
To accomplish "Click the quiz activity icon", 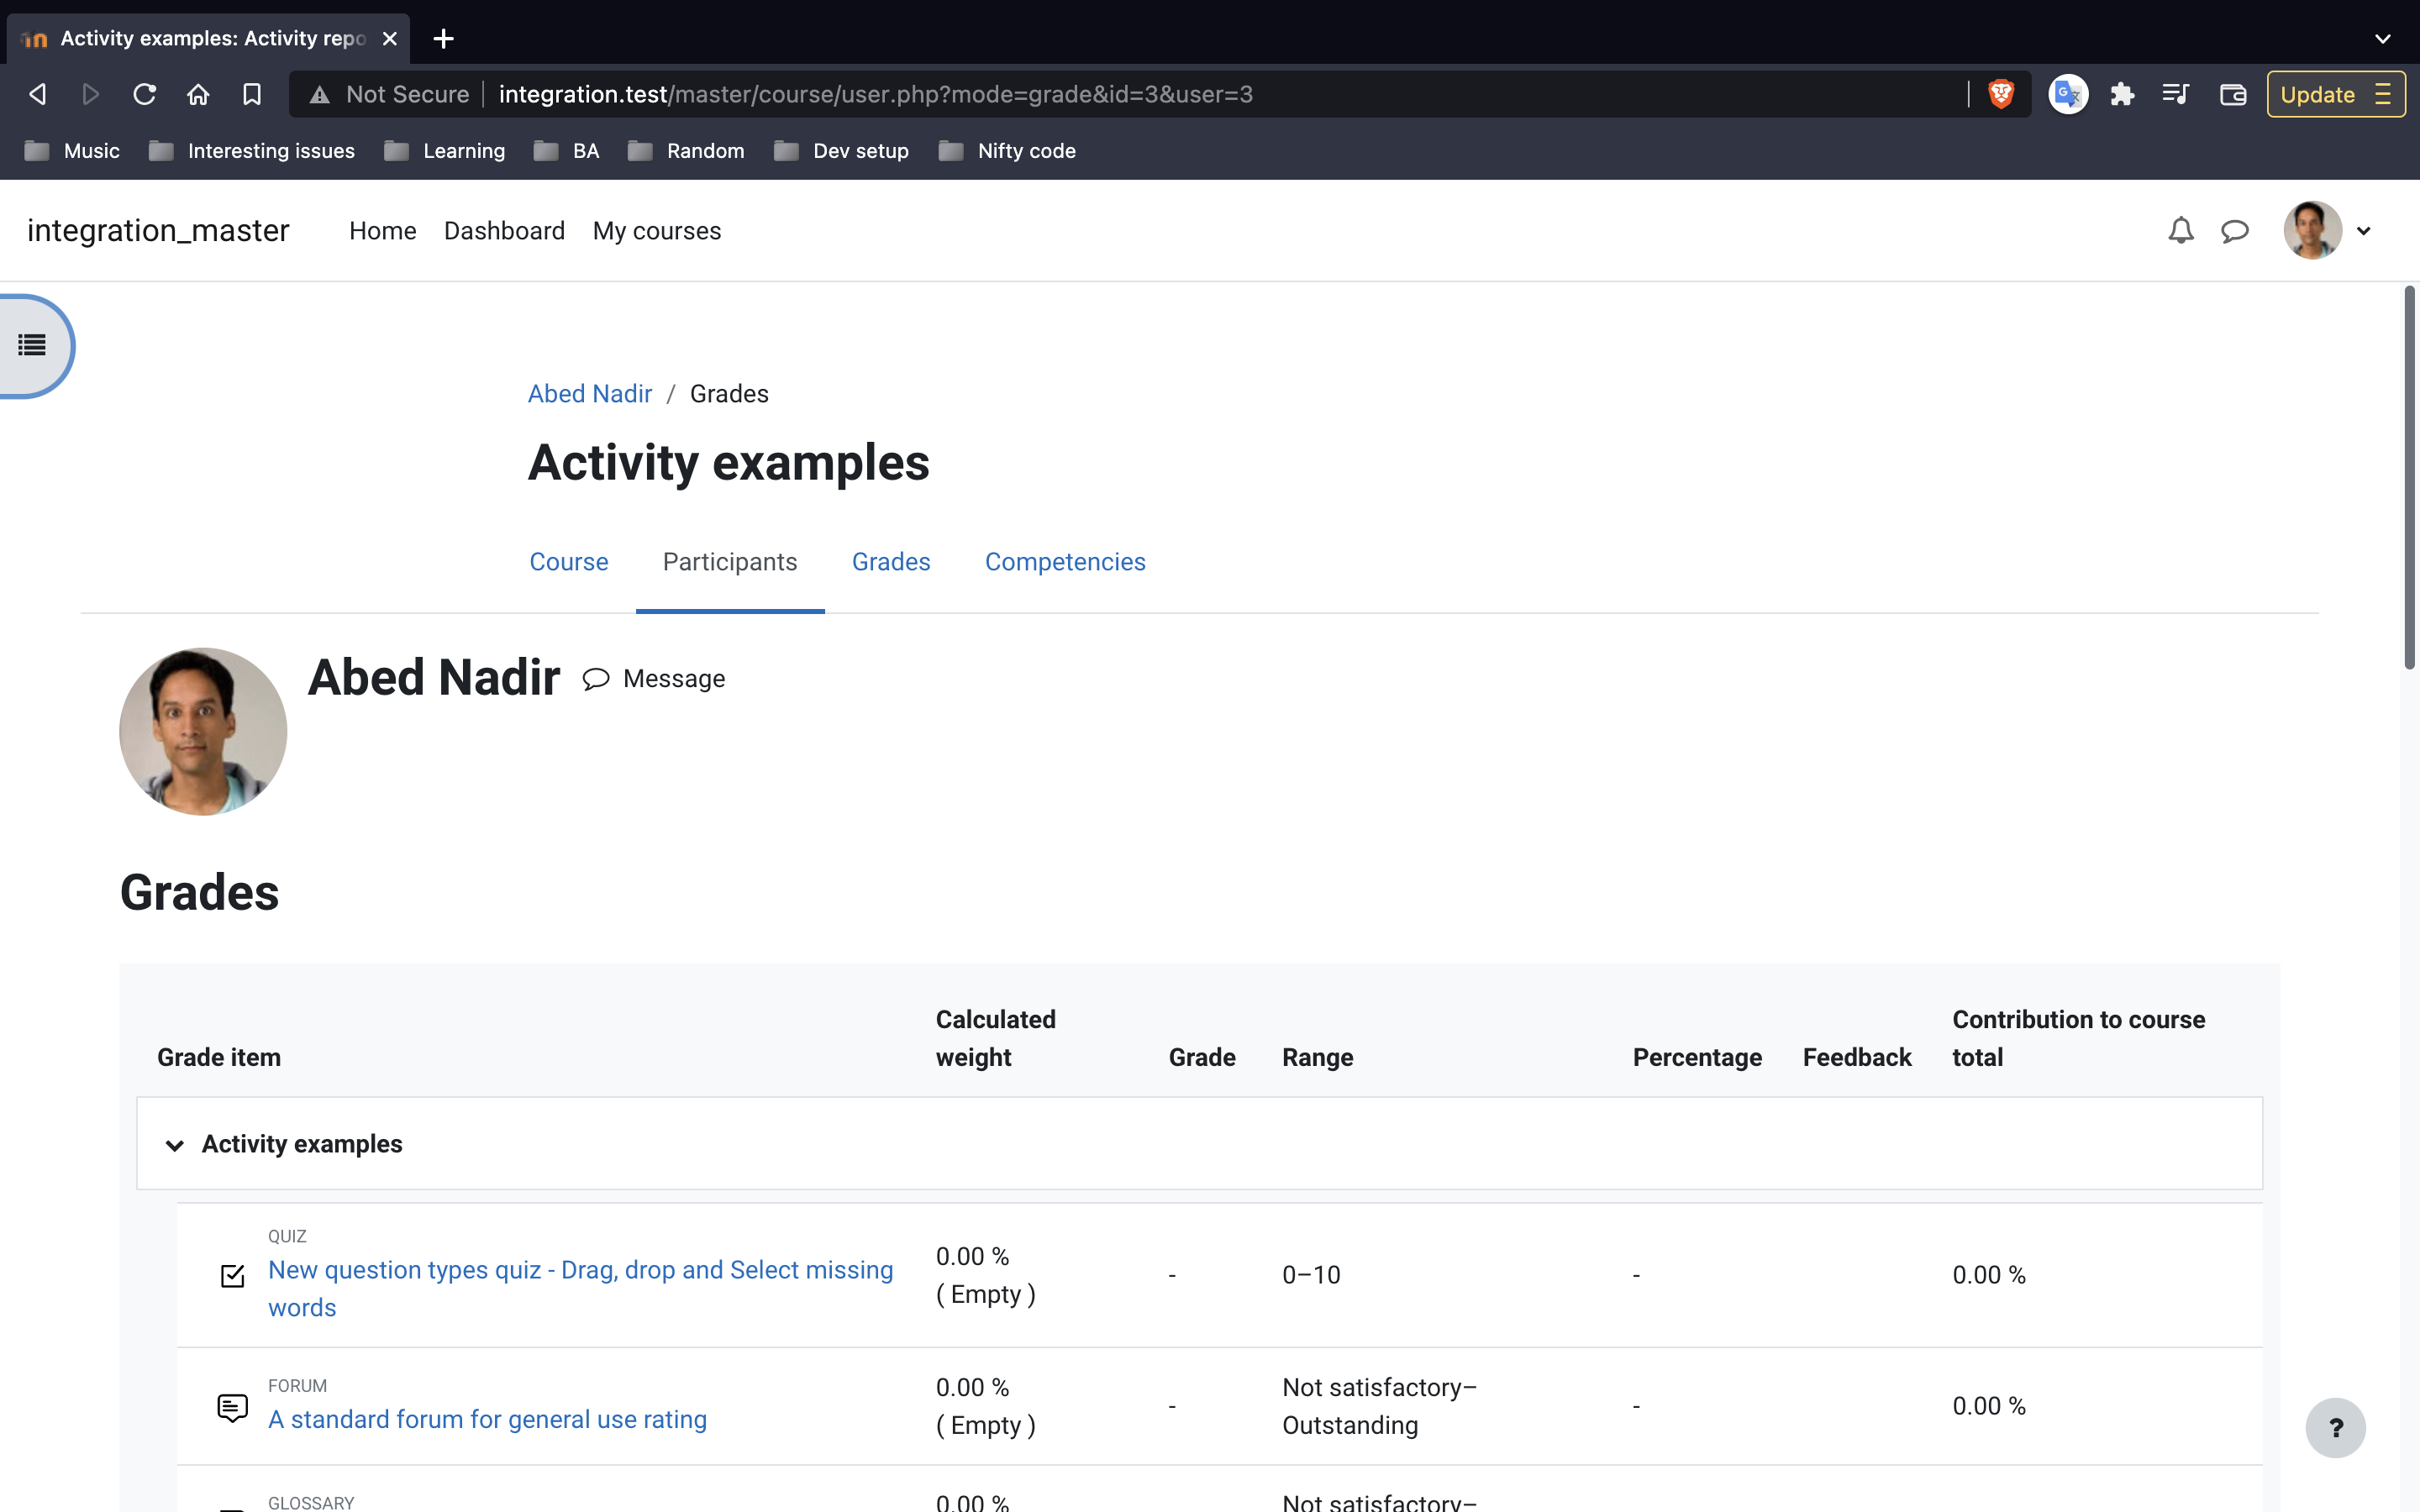I will (x=232, y=1275).
